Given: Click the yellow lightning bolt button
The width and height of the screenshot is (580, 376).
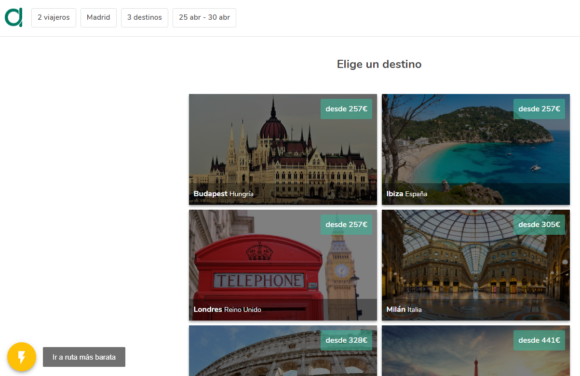Looking at the screenshot, I should coord(22,357).
